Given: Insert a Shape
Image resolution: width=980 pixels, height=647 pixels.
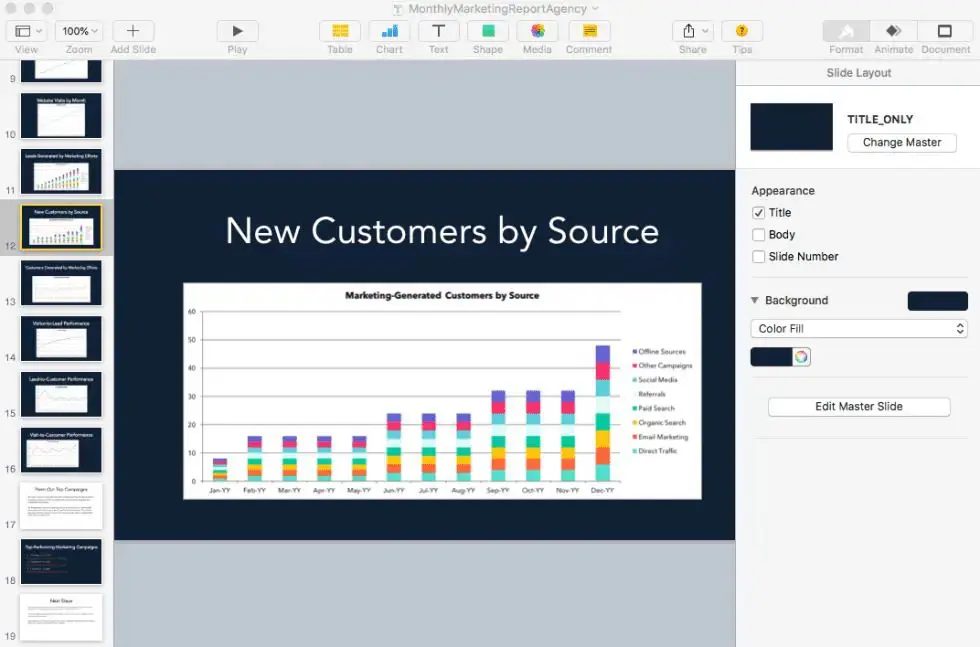Looking at the screenshot, I should pyautogui.click(x=488, y=31).
